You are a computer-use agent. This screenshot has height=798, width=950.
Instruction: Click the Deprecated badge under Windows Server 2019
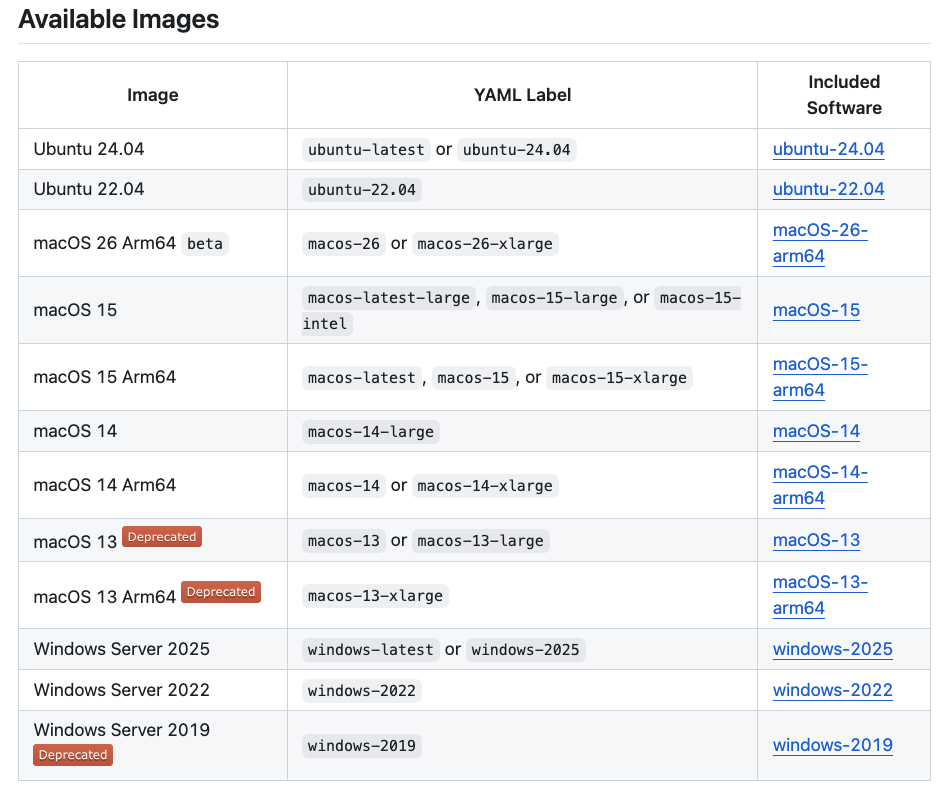(73, 755)
